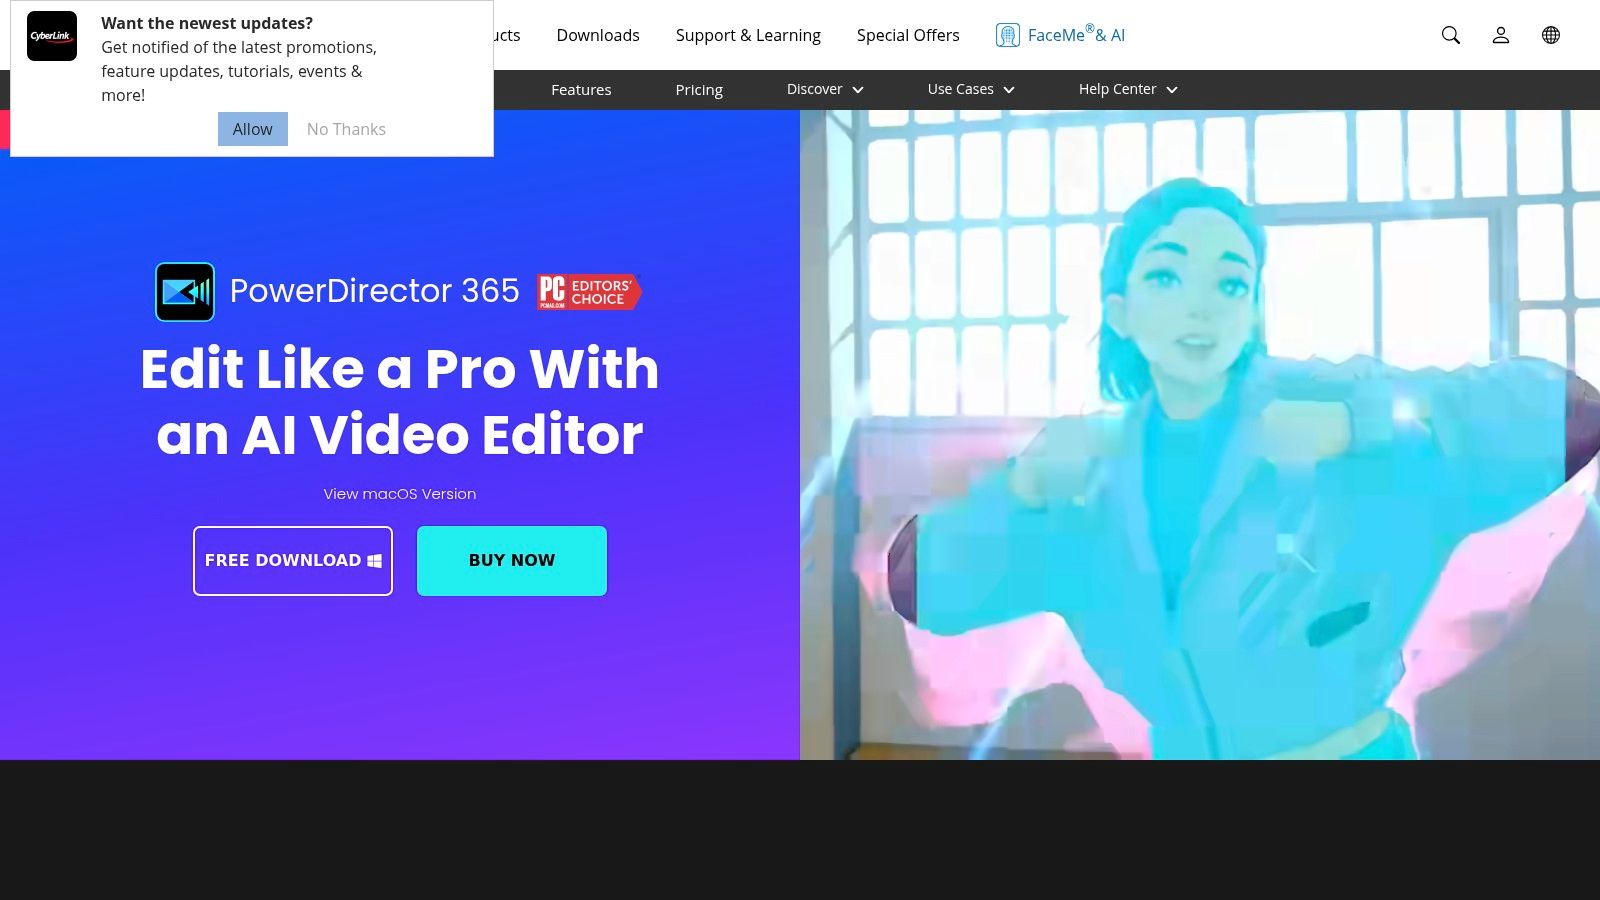Select the Features tab
The image size is (1600, 900).
point(581,90)
